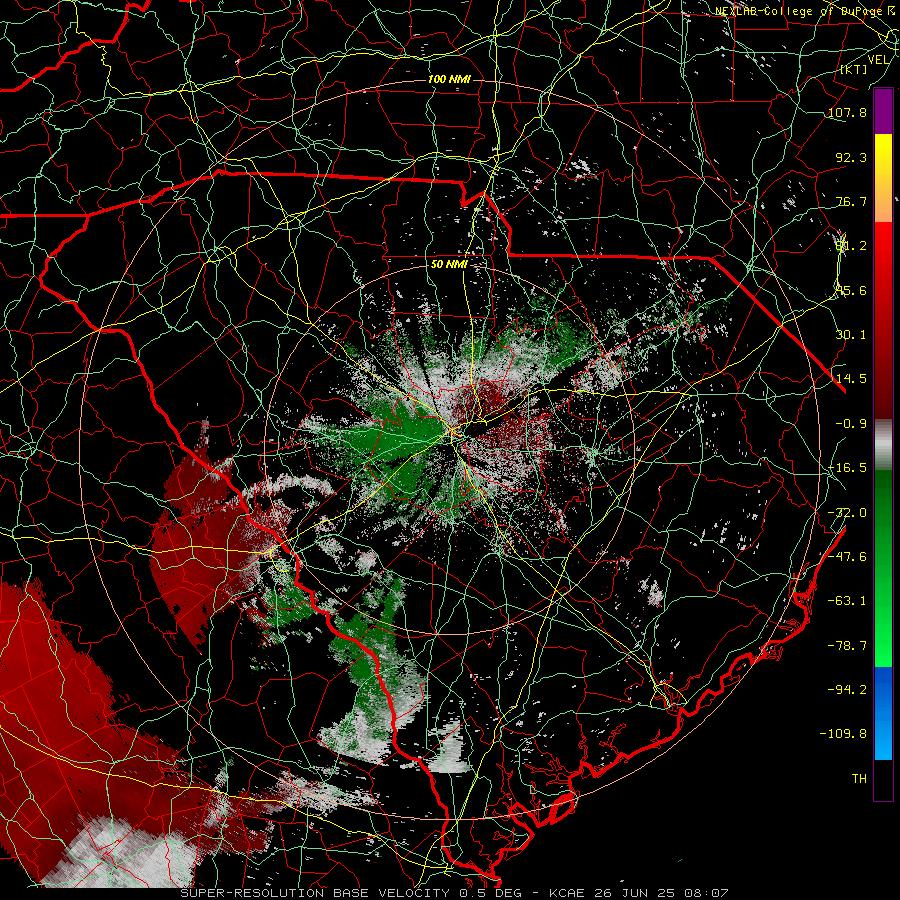Select the 92.3 scale value
900x900 pixels.
(x=851, y=157)
